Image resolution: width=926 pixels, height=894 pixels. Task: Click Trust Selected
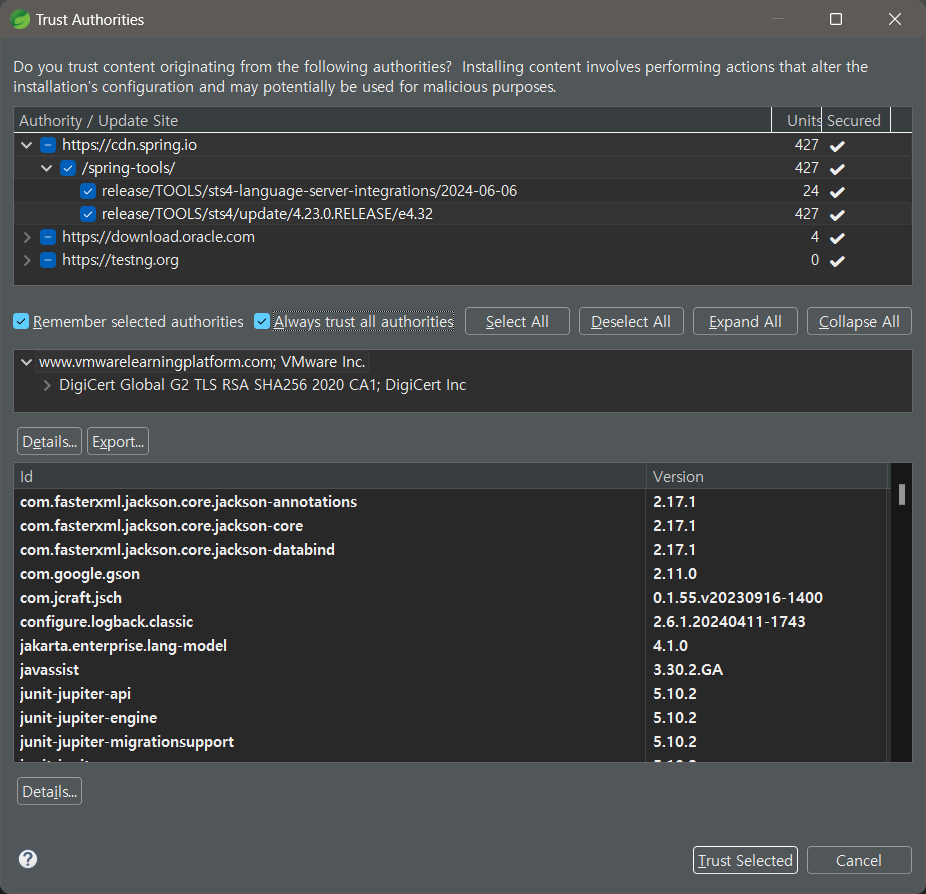[745, 860]
